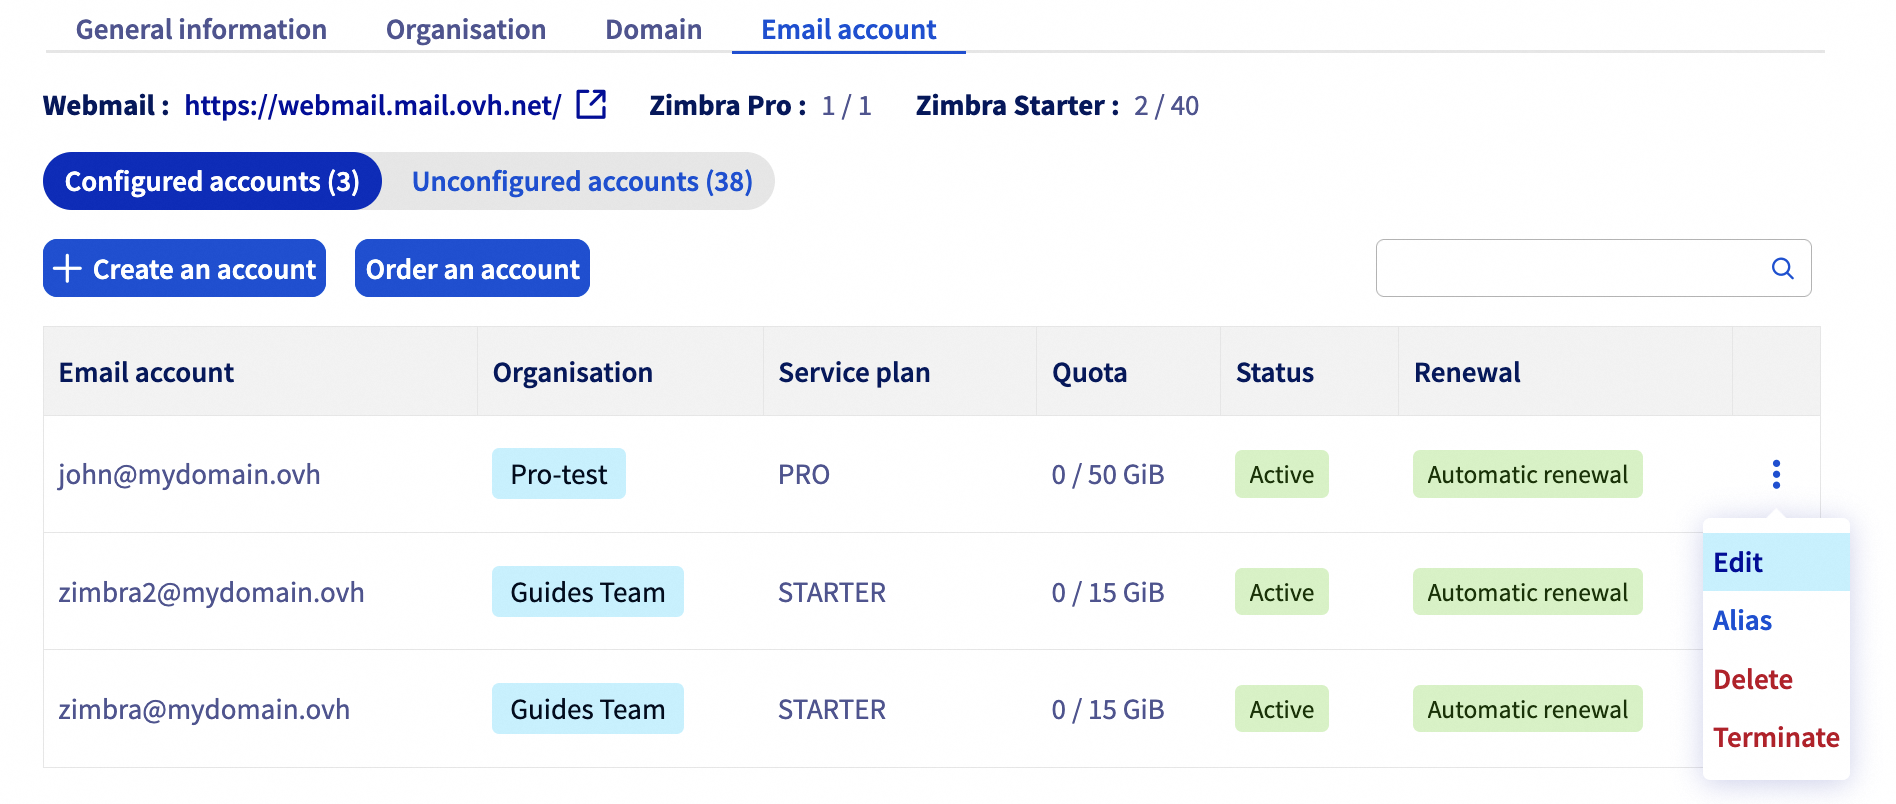This screenshot has width=1896, height=804.
Task: Click Guides Team badge for zimbra2@mydomain.ovh
Action: click(x=588, y=592)
